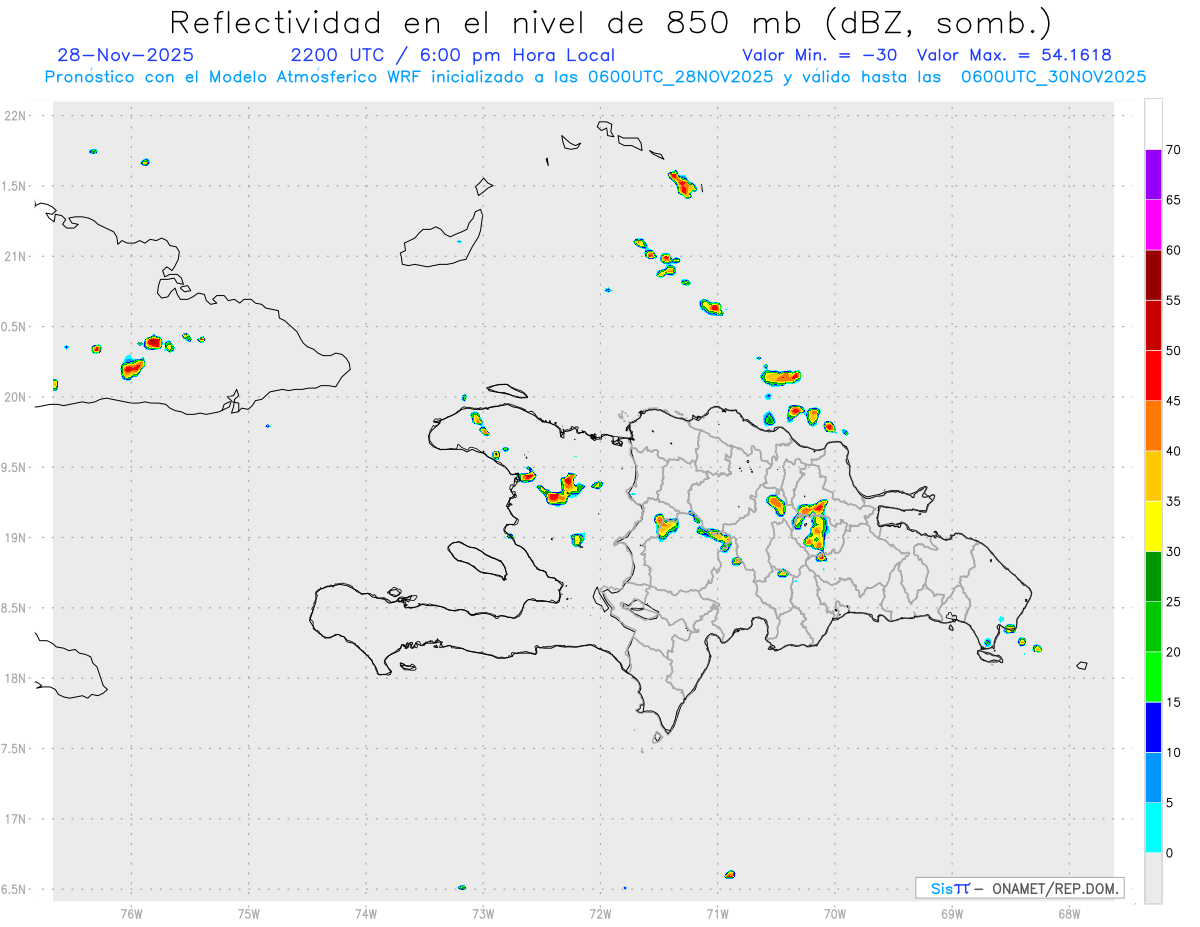Click the '75W' longitude label

click(249, 913)
